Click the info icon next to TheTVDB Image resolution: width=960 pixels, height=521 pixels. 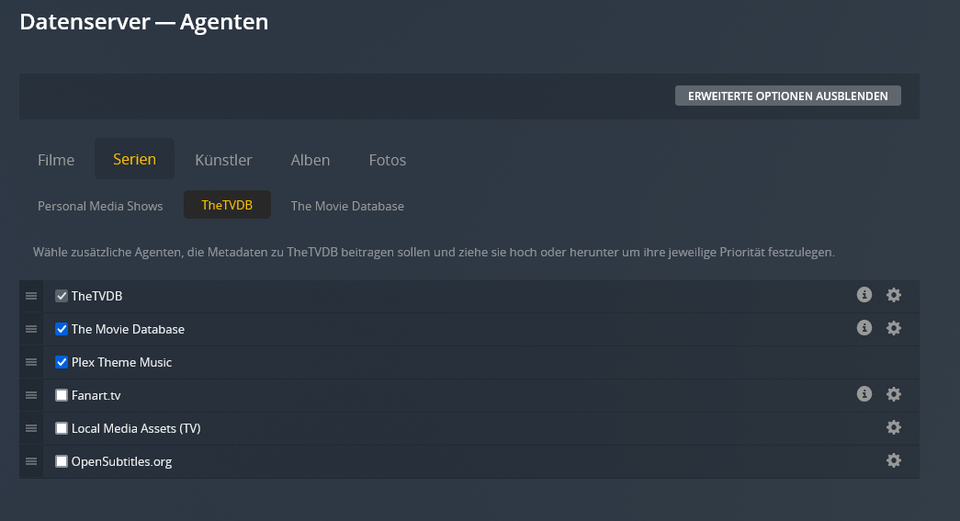click(864, 295)
